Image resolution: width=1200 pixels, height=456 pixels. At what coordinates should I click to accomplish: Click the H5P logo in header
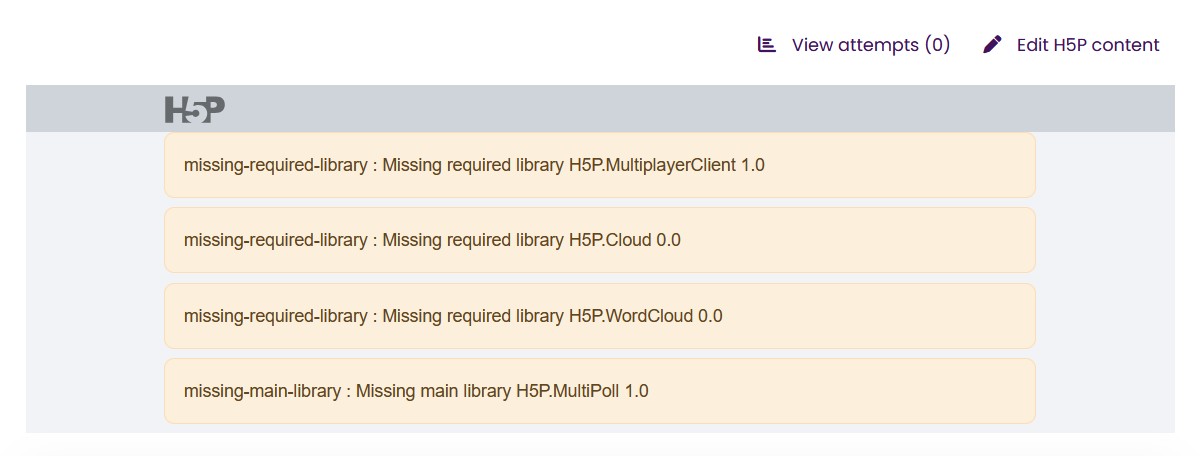[x=195, y=109]
